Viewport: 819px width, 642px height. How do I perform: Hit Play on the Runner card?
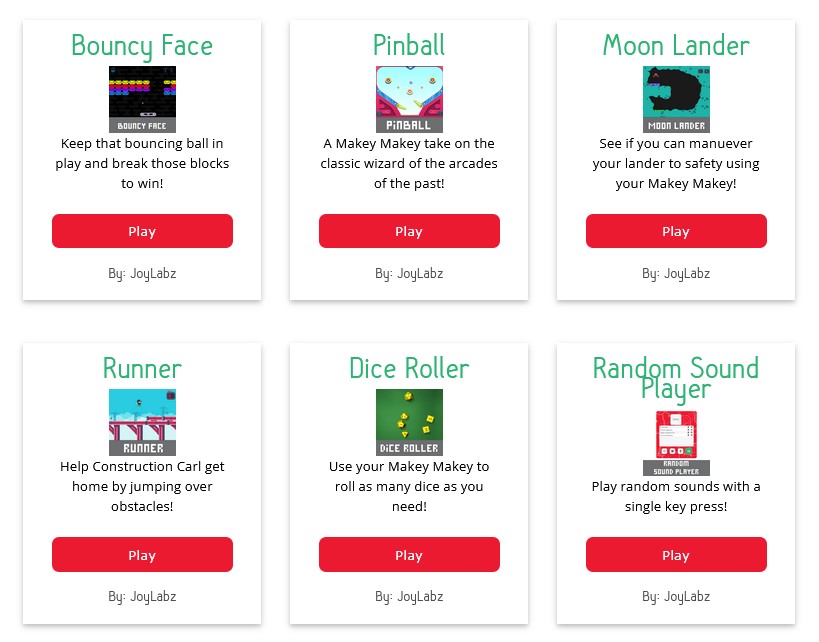142,555
